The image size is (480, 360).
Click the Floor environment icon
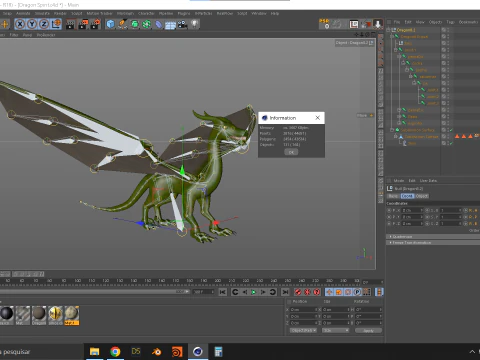(x=170, y=24)
